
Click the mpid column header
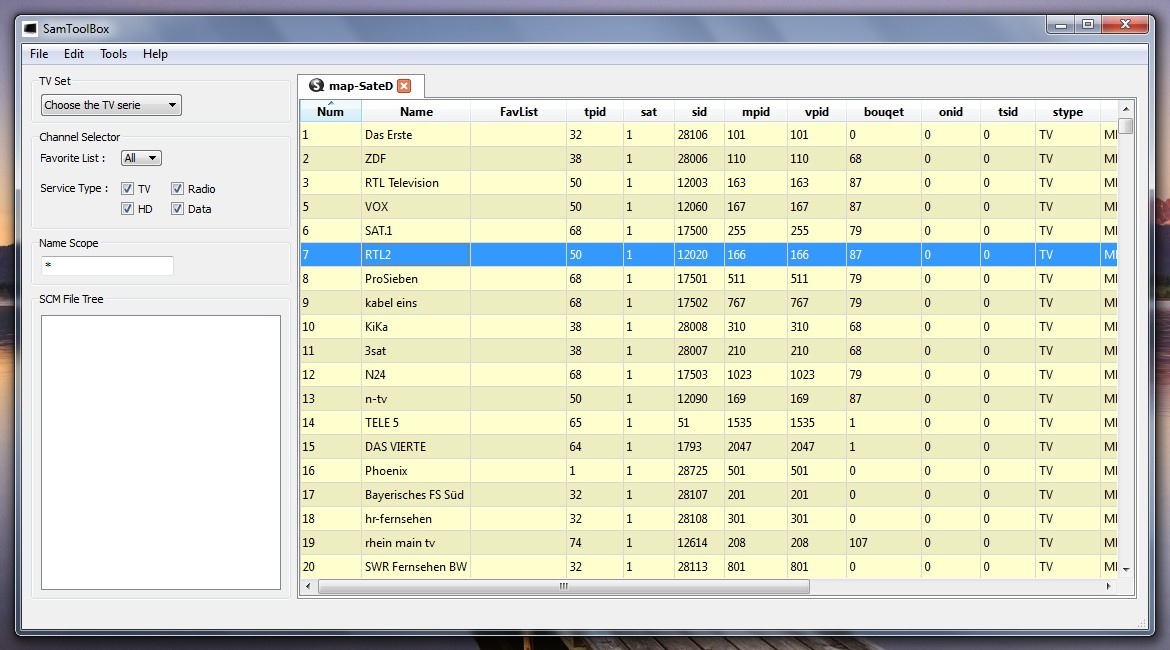click(x=755, y=111)
